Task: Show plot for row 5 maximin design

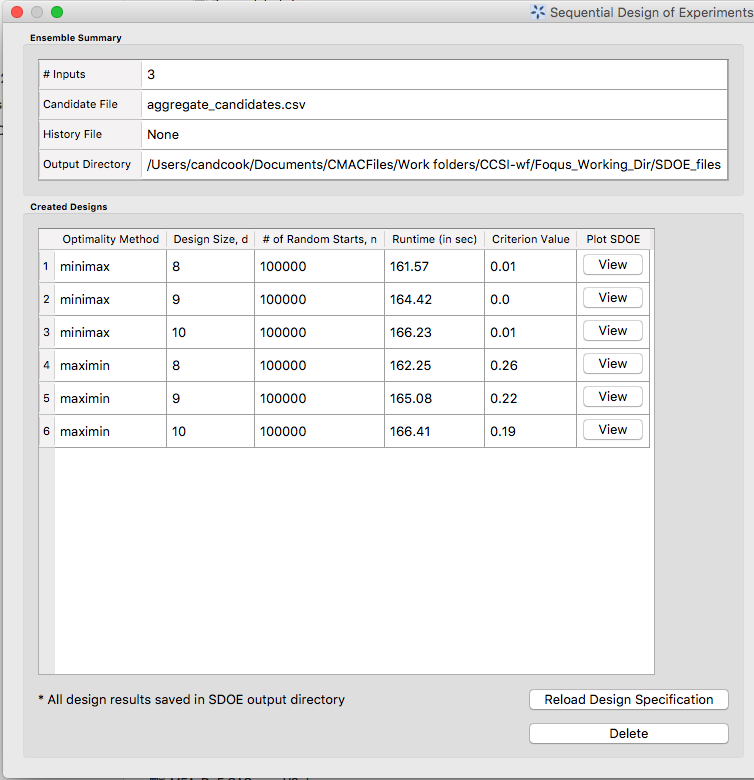Action: tap(612, 397)
